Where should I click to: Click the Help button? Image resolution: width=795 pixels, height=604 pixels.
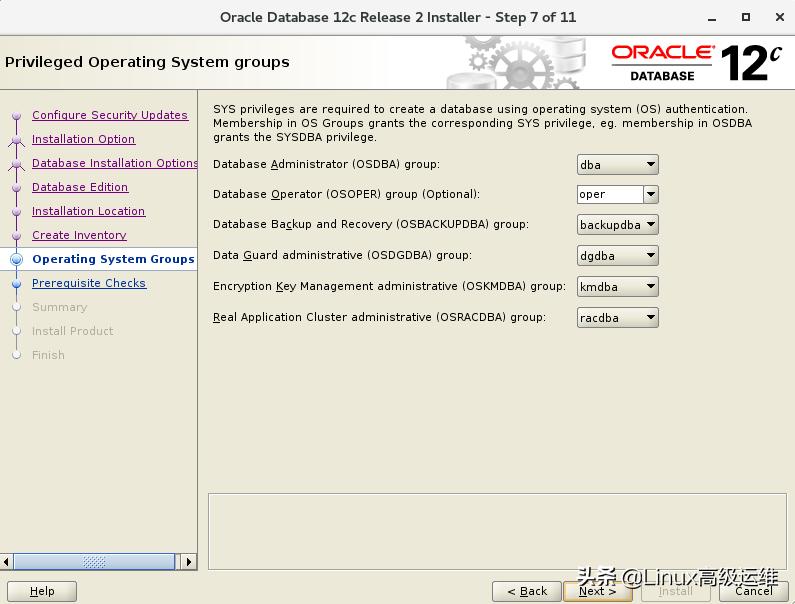click(x=42, y=591)
